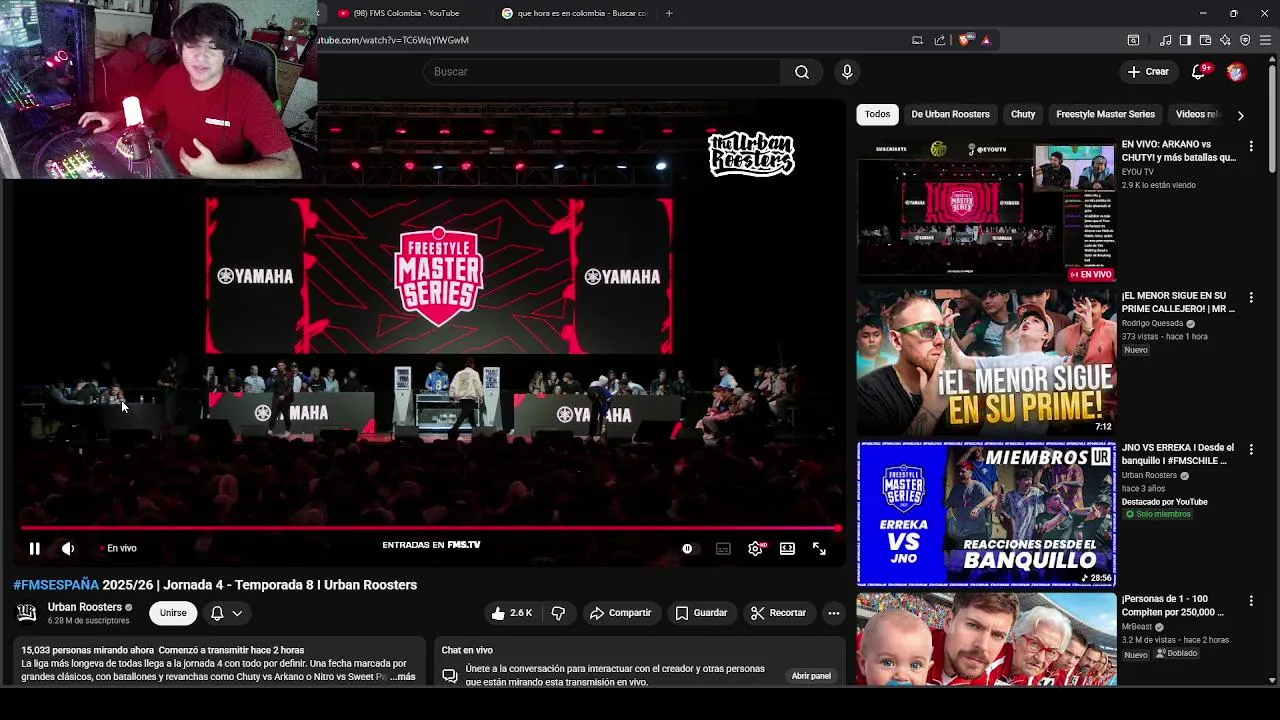This screenshot has width=1280, height=720.
Task: Switch to FMS Colombia YouTube tab
Action: click(x=406, y=13)
